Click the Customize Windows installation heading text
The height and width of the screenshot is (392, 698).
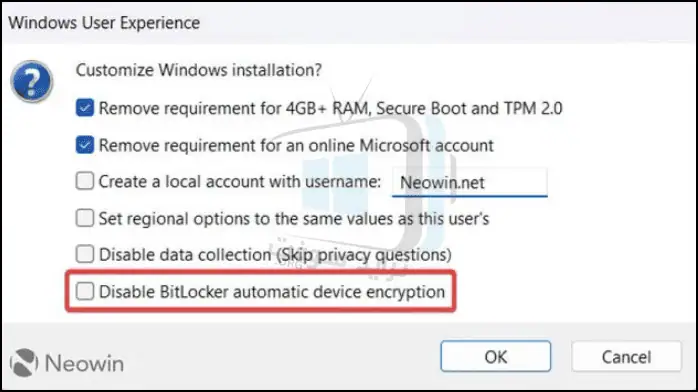tap(199, 70)
